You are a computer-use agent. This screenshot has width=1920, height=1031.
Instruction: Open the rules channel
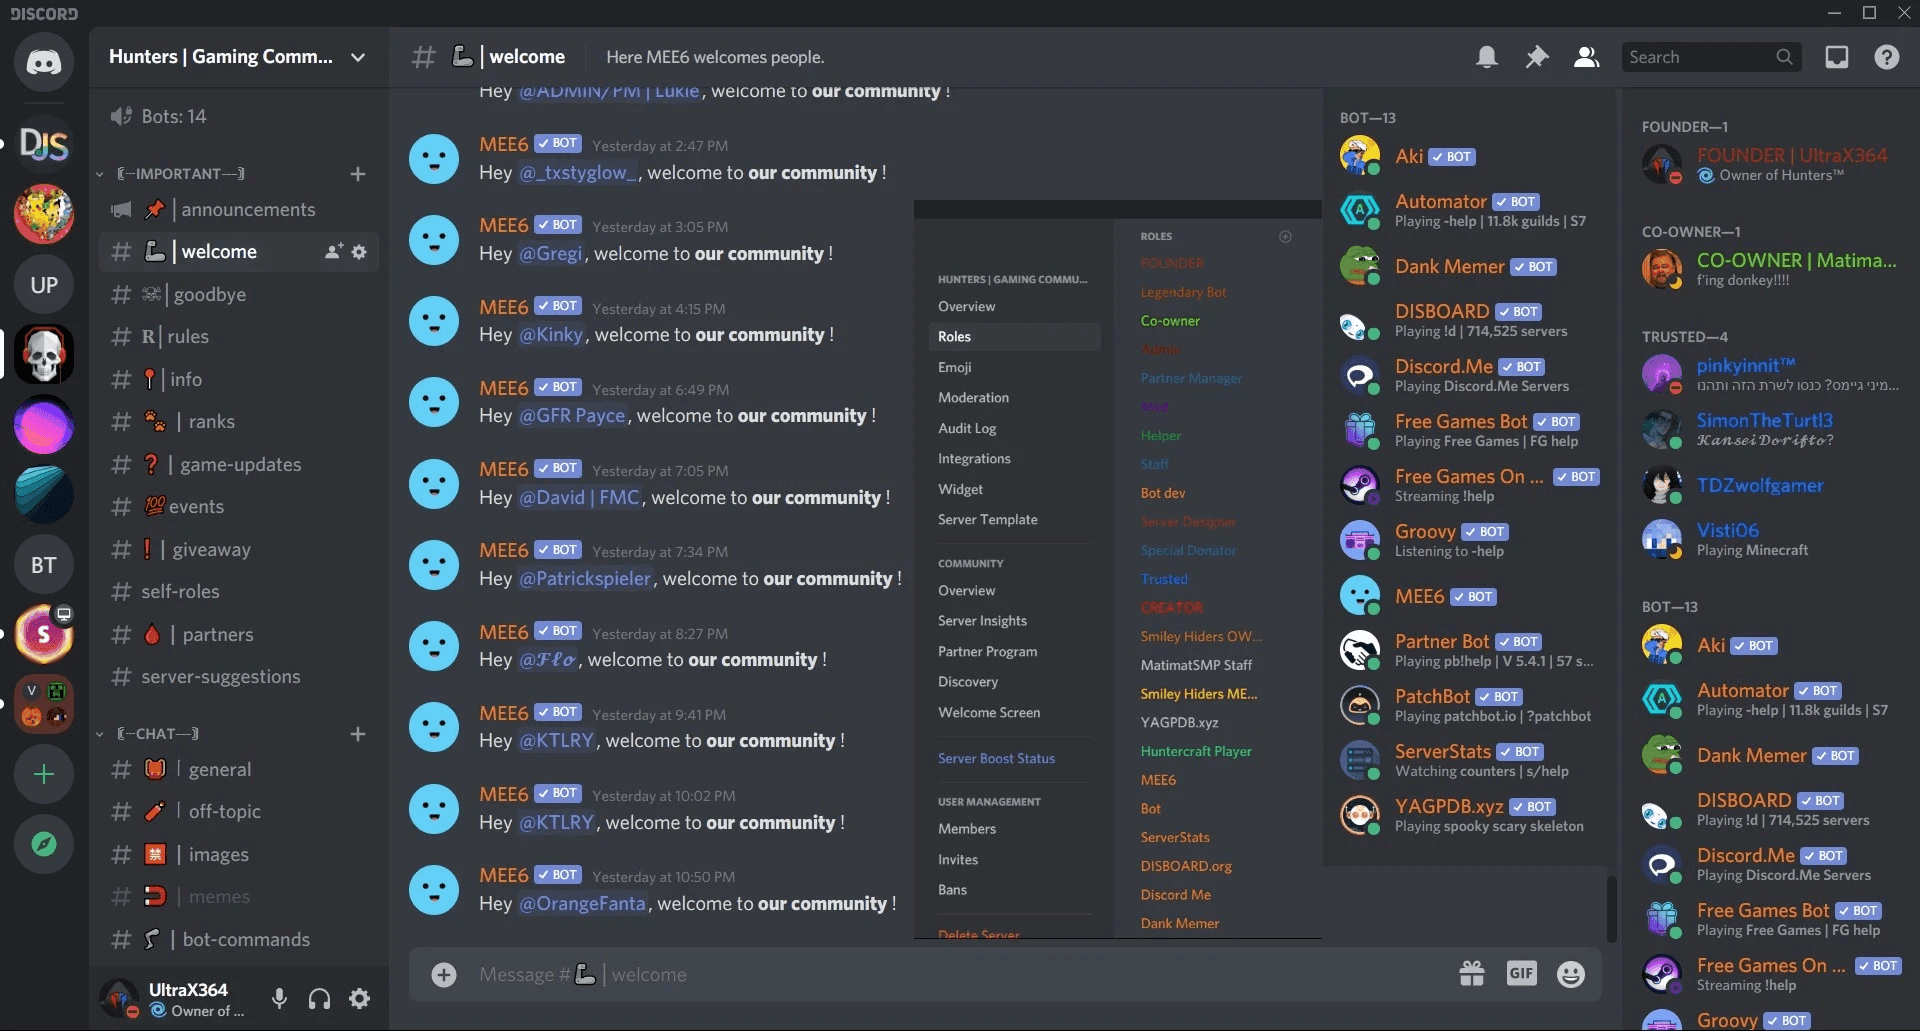tap(188, 337)
